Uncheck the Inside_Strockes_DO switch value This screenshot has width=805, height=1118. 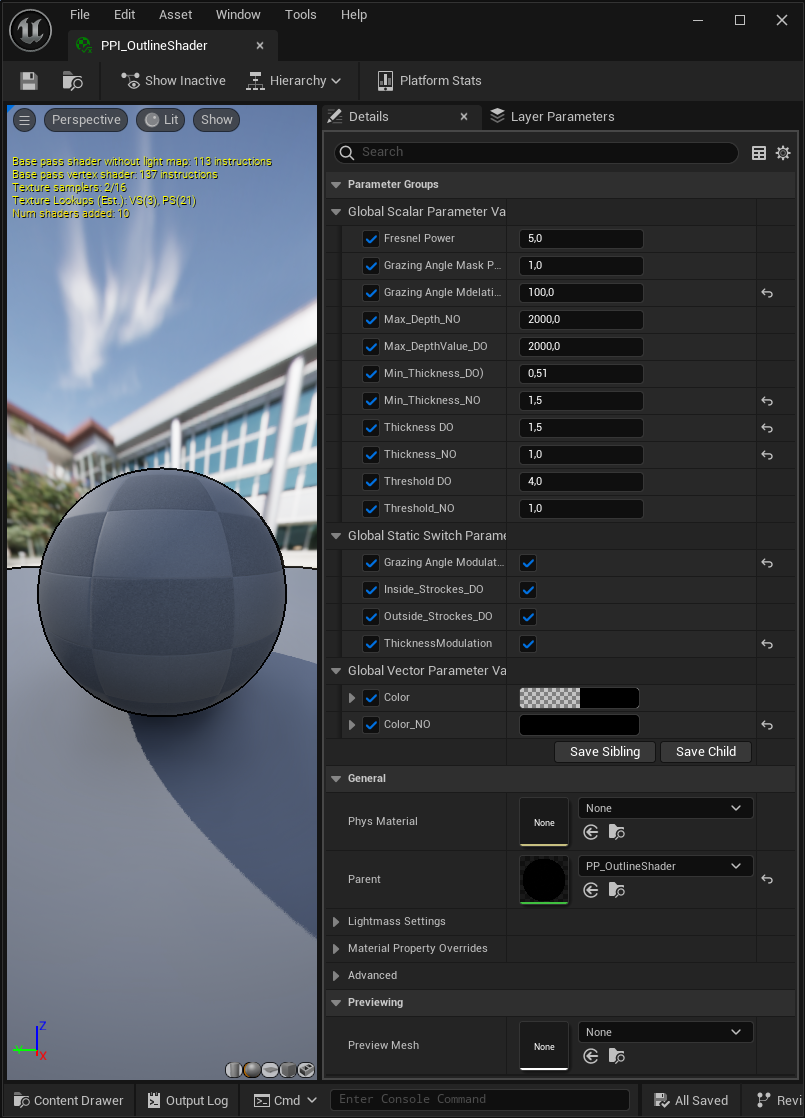(x=528, y=590)
